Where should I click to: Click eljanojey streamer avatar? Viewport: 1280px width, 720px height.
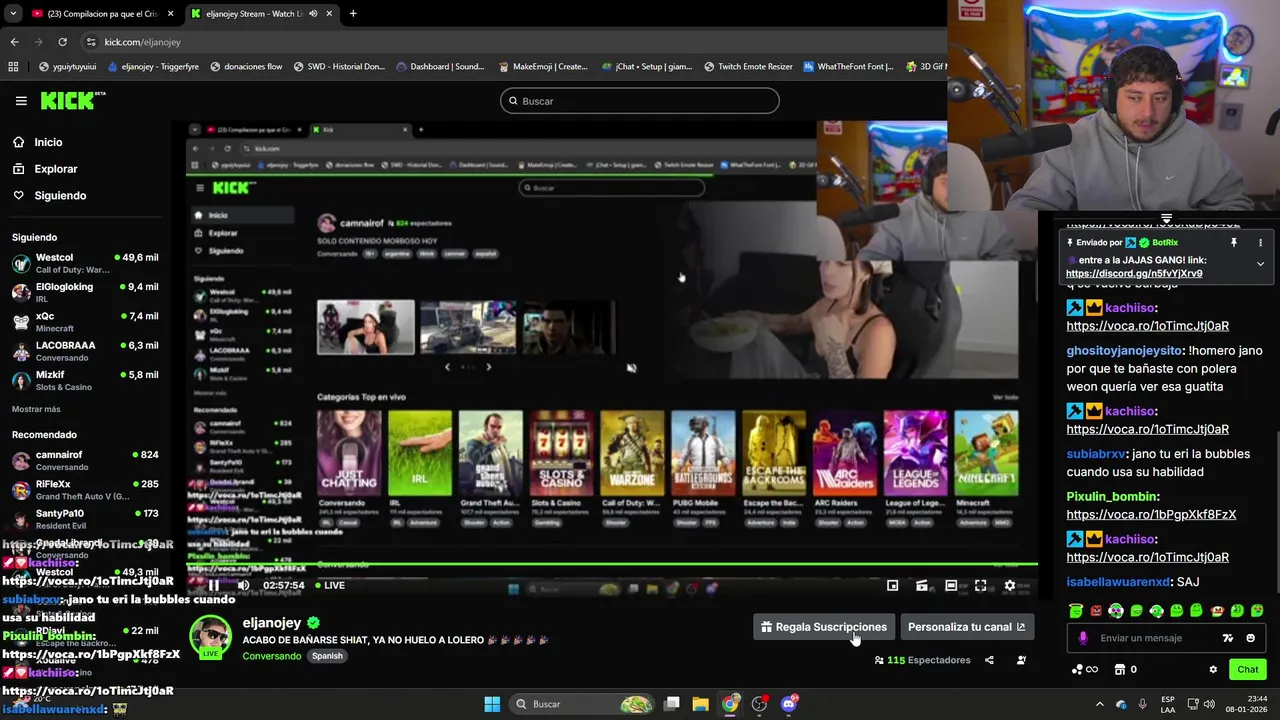(x=211, y=638)
